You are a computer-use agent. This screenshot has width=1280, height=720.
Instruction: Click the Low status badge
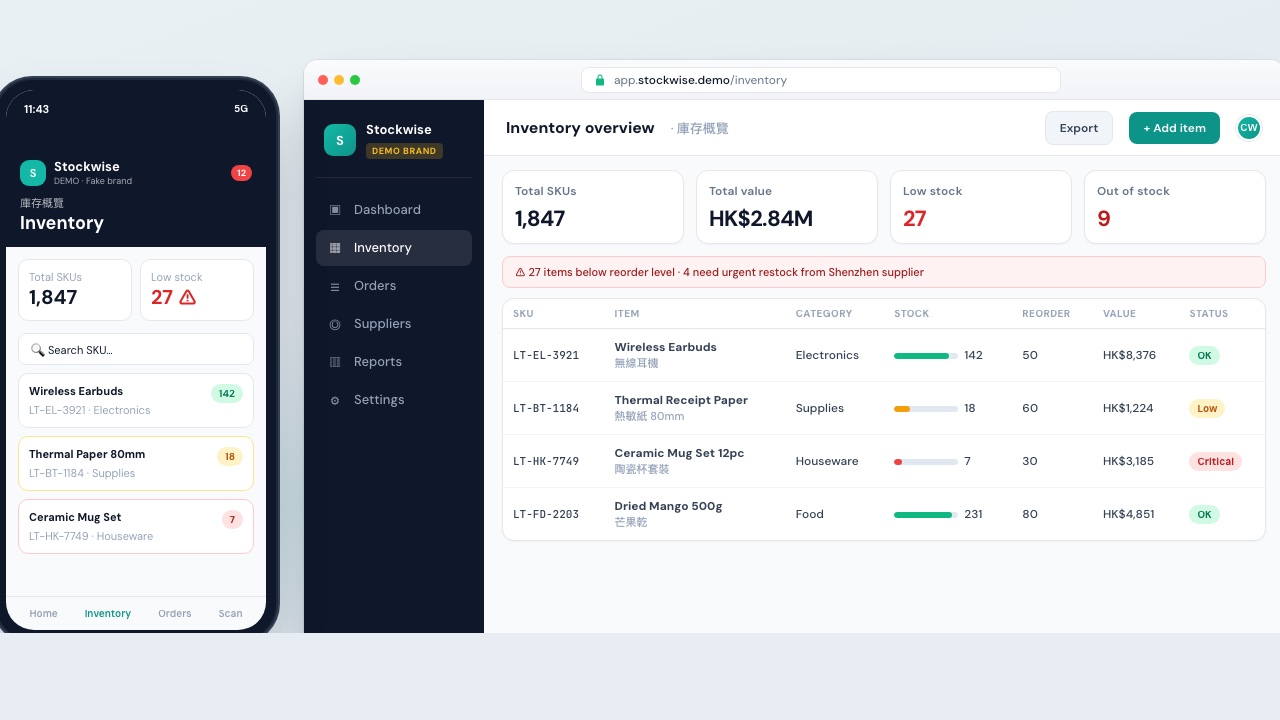1207,408
